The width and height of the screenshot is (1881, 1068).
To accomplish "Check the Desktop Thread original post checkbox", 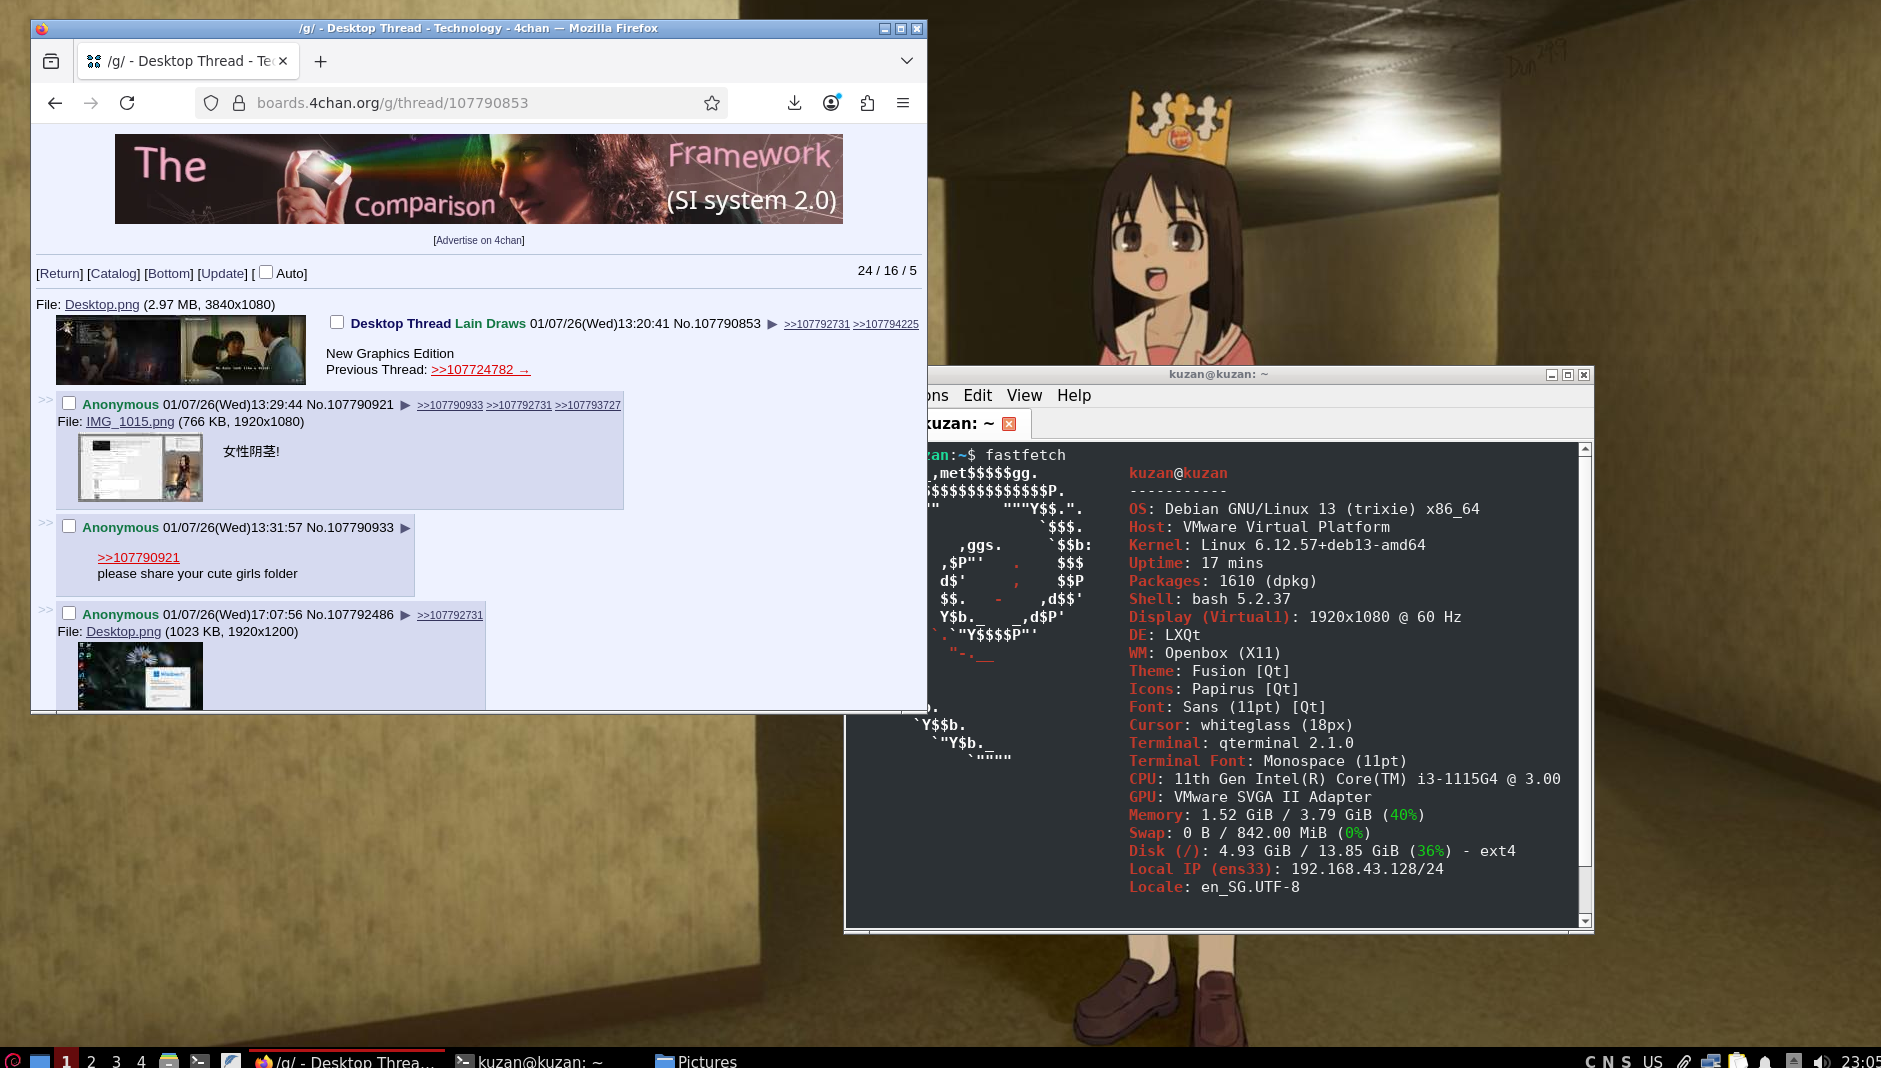I will [337, 322].
